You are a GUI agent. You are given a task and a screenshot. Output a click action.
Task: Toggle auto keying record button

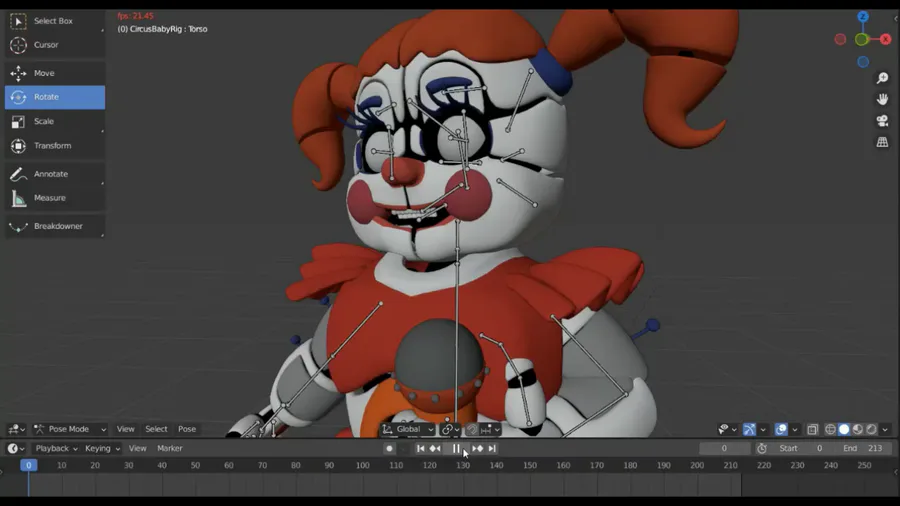point(389,449)
